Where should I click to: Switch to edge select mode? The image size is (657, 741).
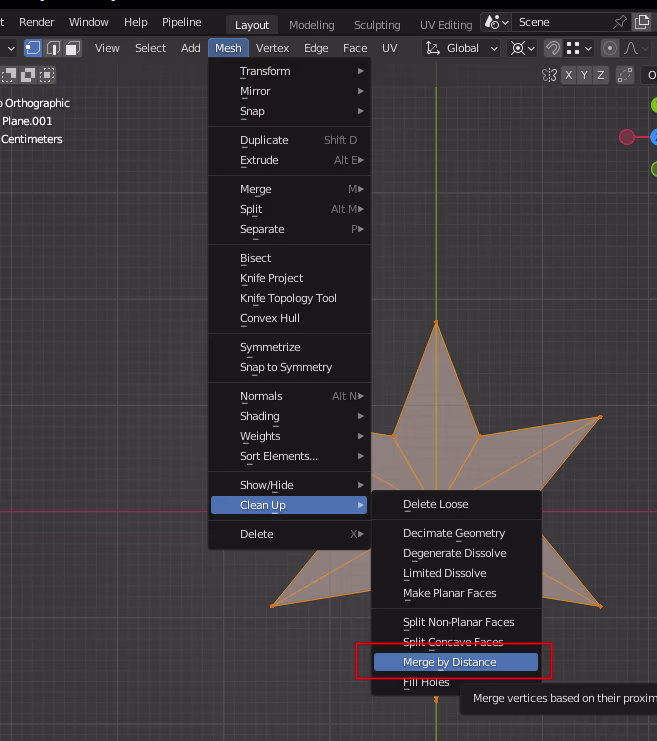pyautogui.click(x=53, y=48)
